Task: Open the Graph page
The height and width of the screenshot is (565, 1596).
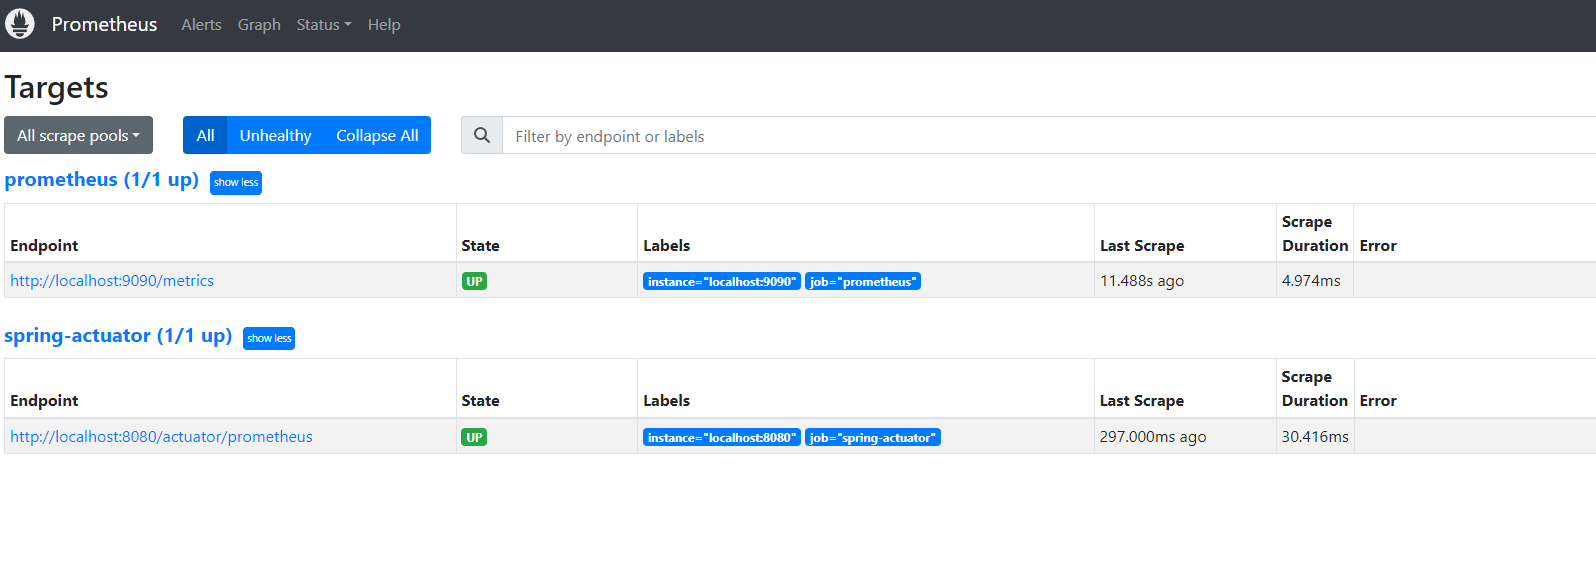Action: tap(259, 25)
